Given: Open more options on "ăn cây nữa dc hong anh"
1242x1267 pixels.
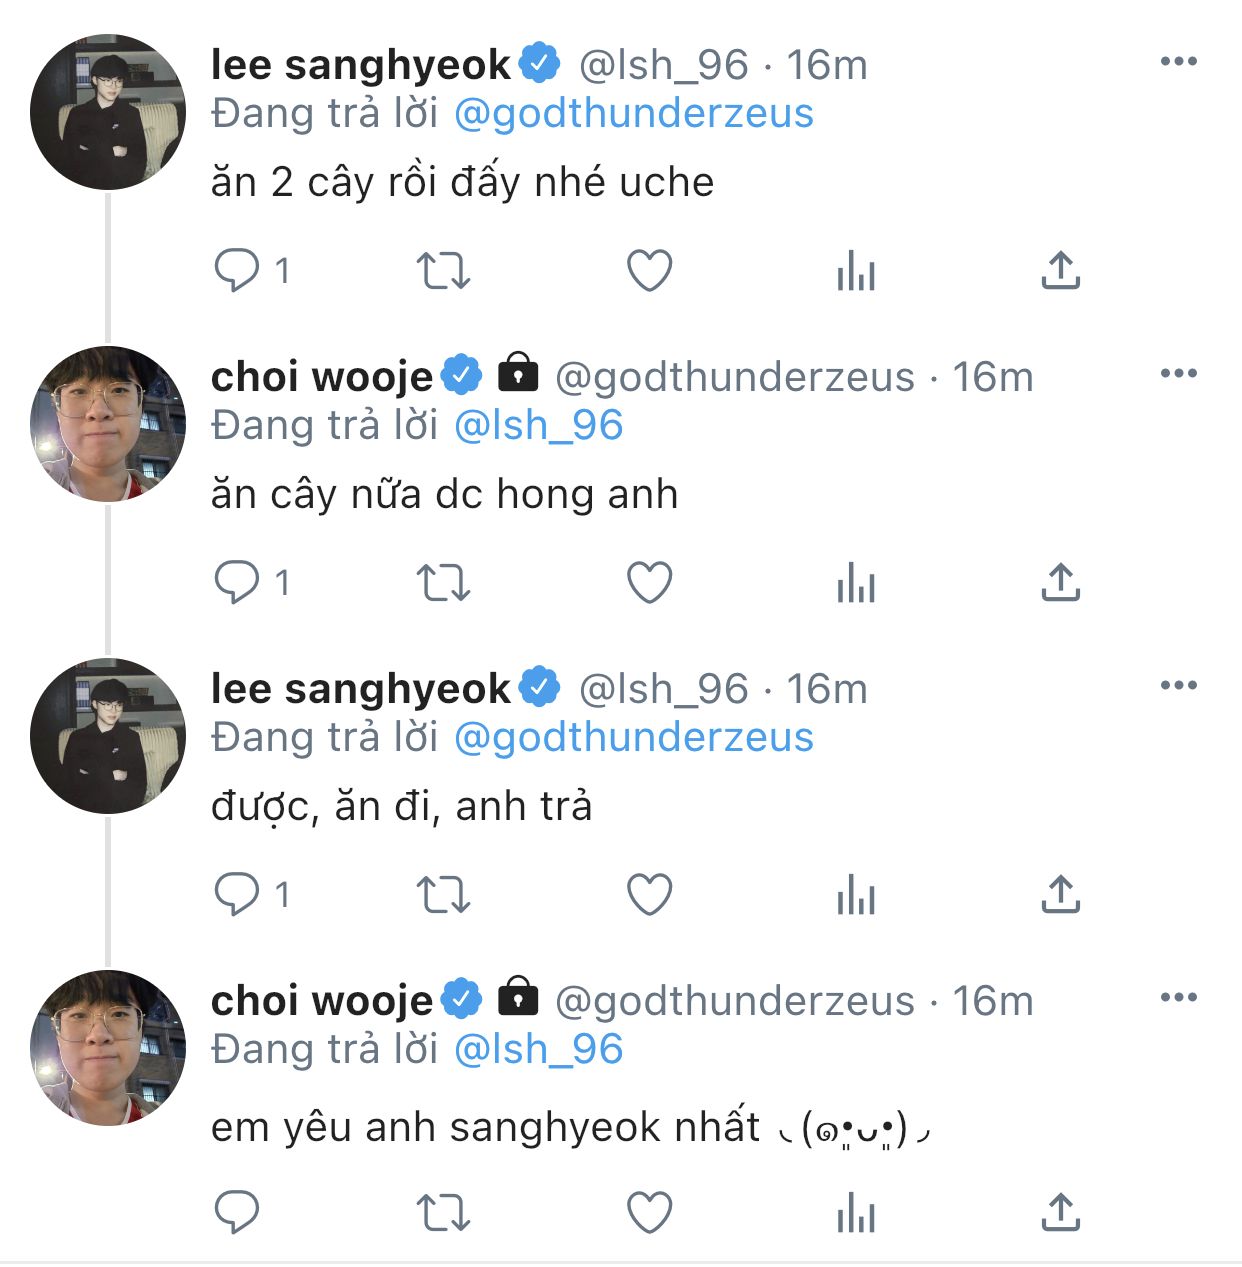Looking at the screenshot, I should tap(1179, 374).
